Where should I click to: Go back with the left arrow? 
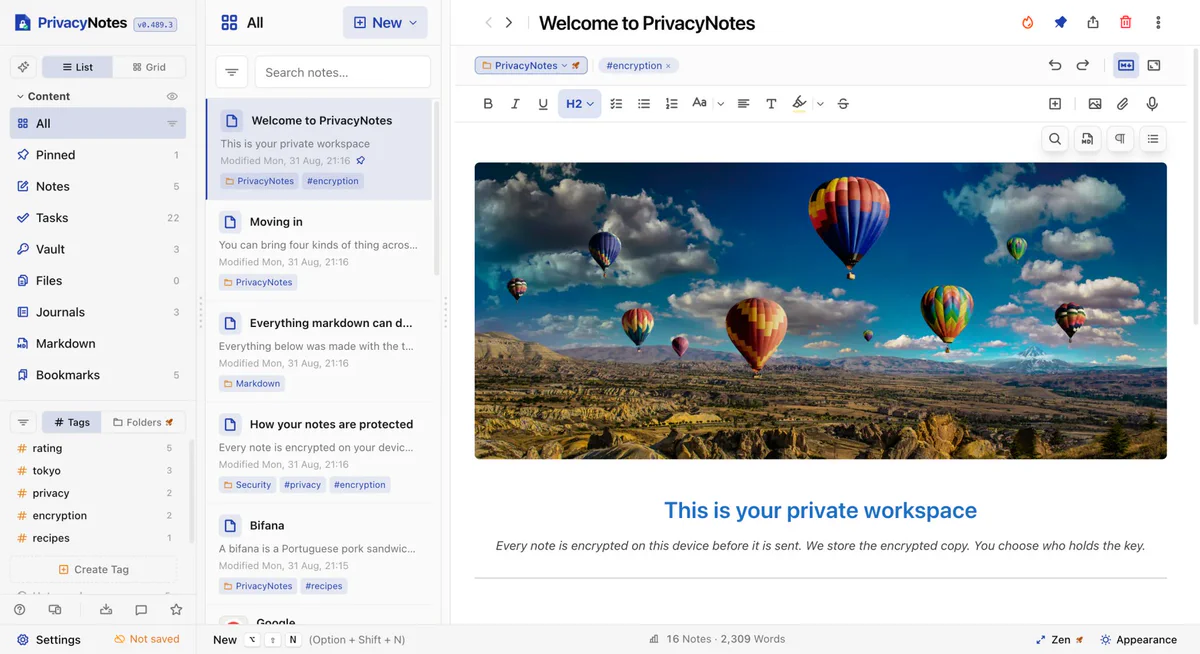click(488, 23)
